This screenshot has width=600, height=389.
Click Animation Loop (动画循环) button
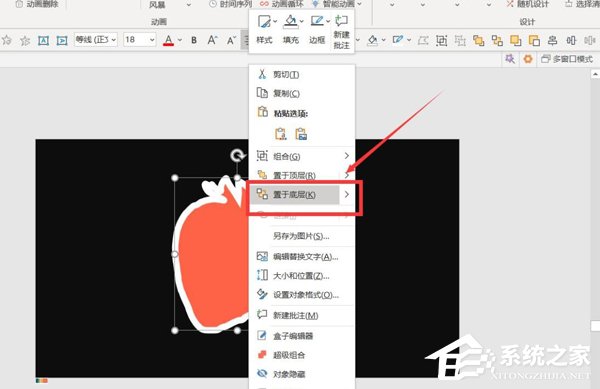[282, 4]
